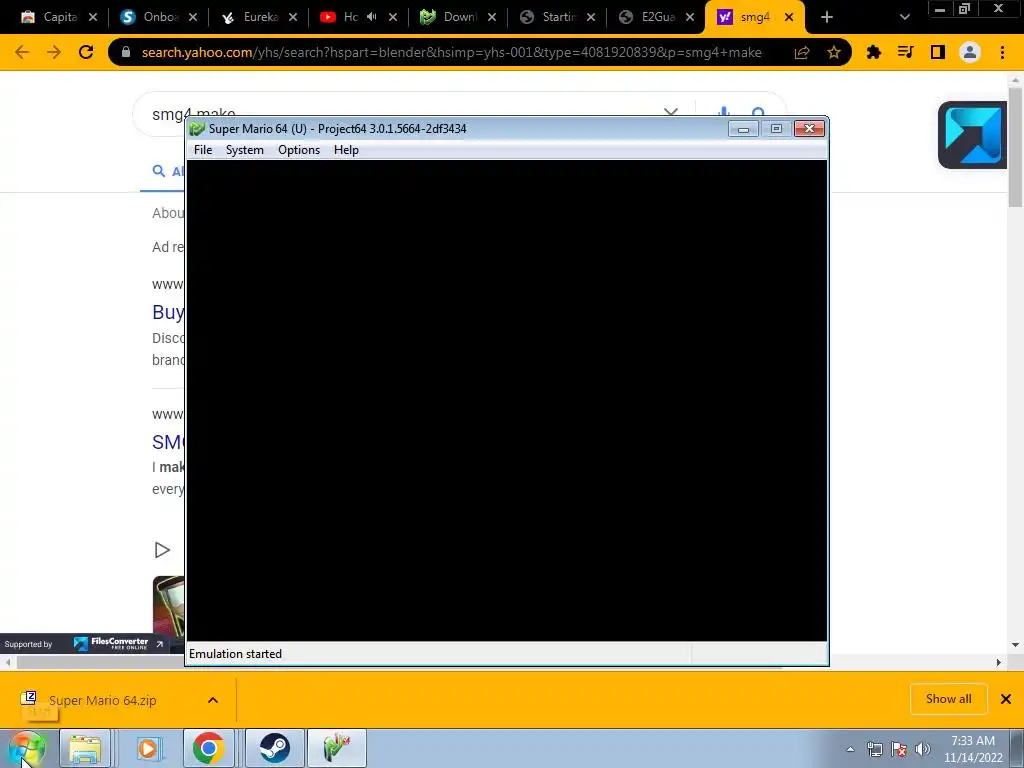This screenshot has width=1024, height=768.
Task: Click the taskbar clock and date
Action: tap(973, 749)
